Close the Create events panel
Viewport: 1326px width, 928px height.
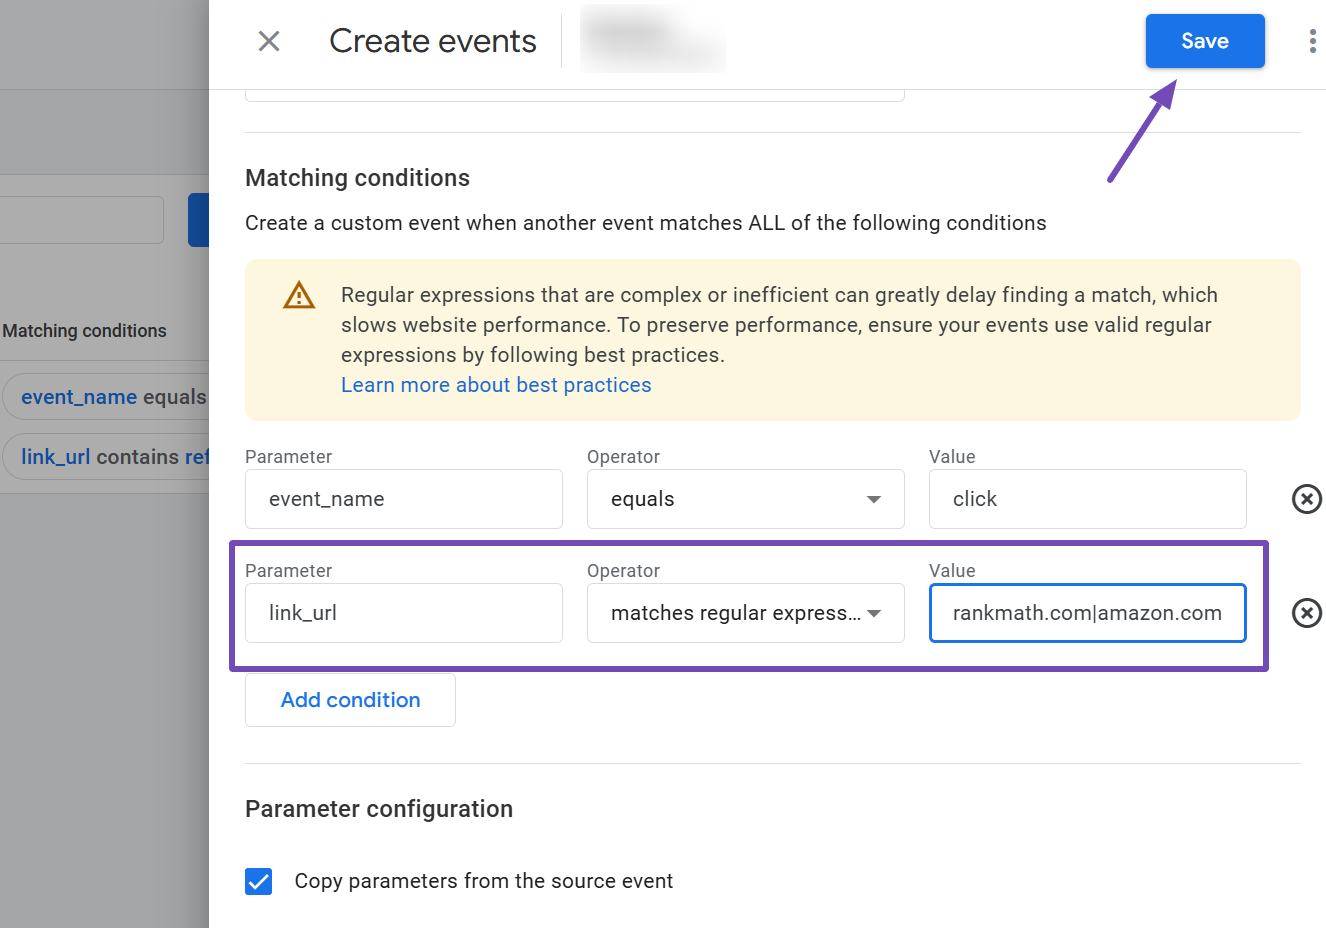point(269,41)
